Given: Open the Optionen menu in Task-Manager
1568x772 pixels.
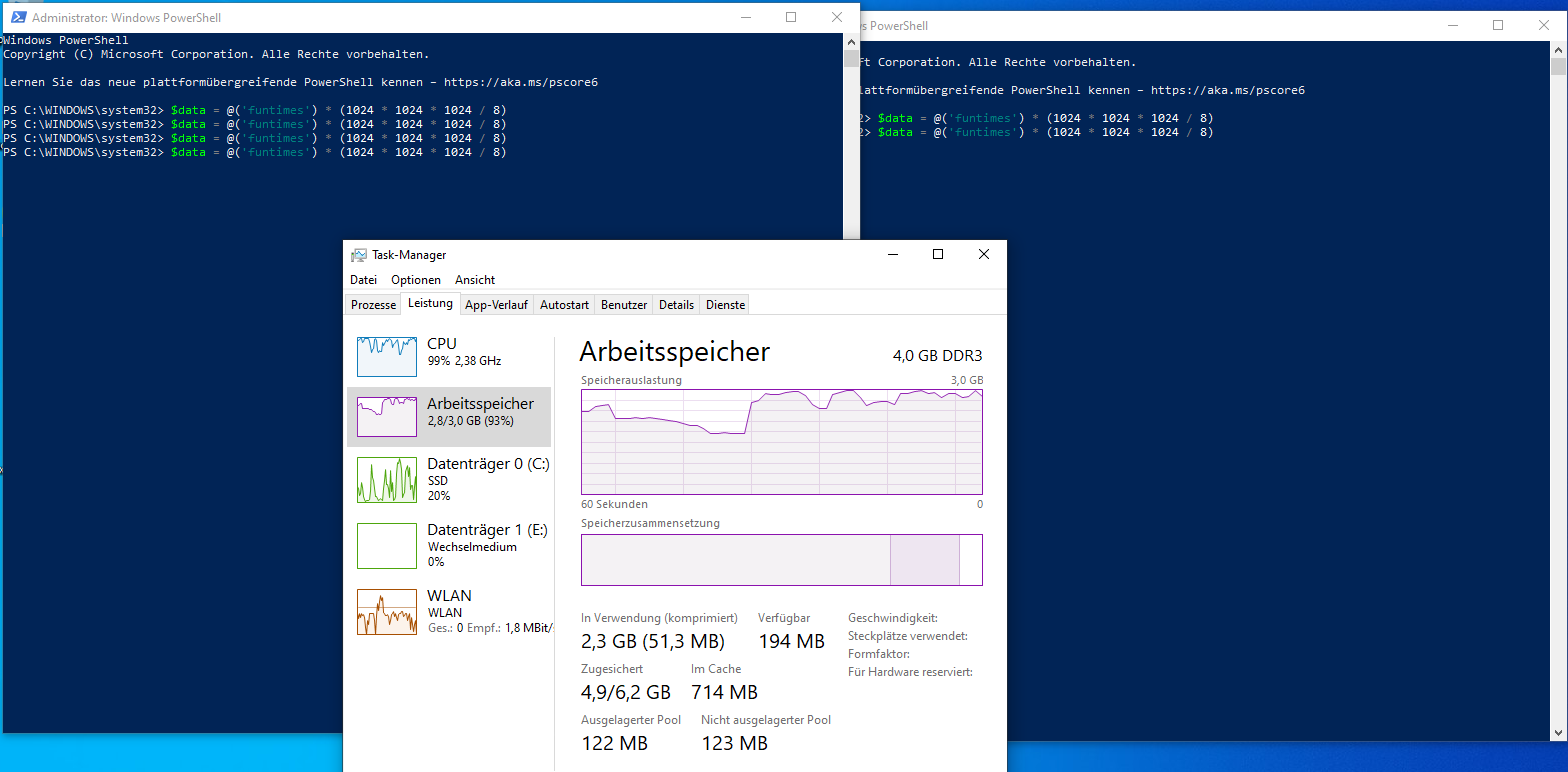Looking at the screenshot, I should click(x=416, y=280).
